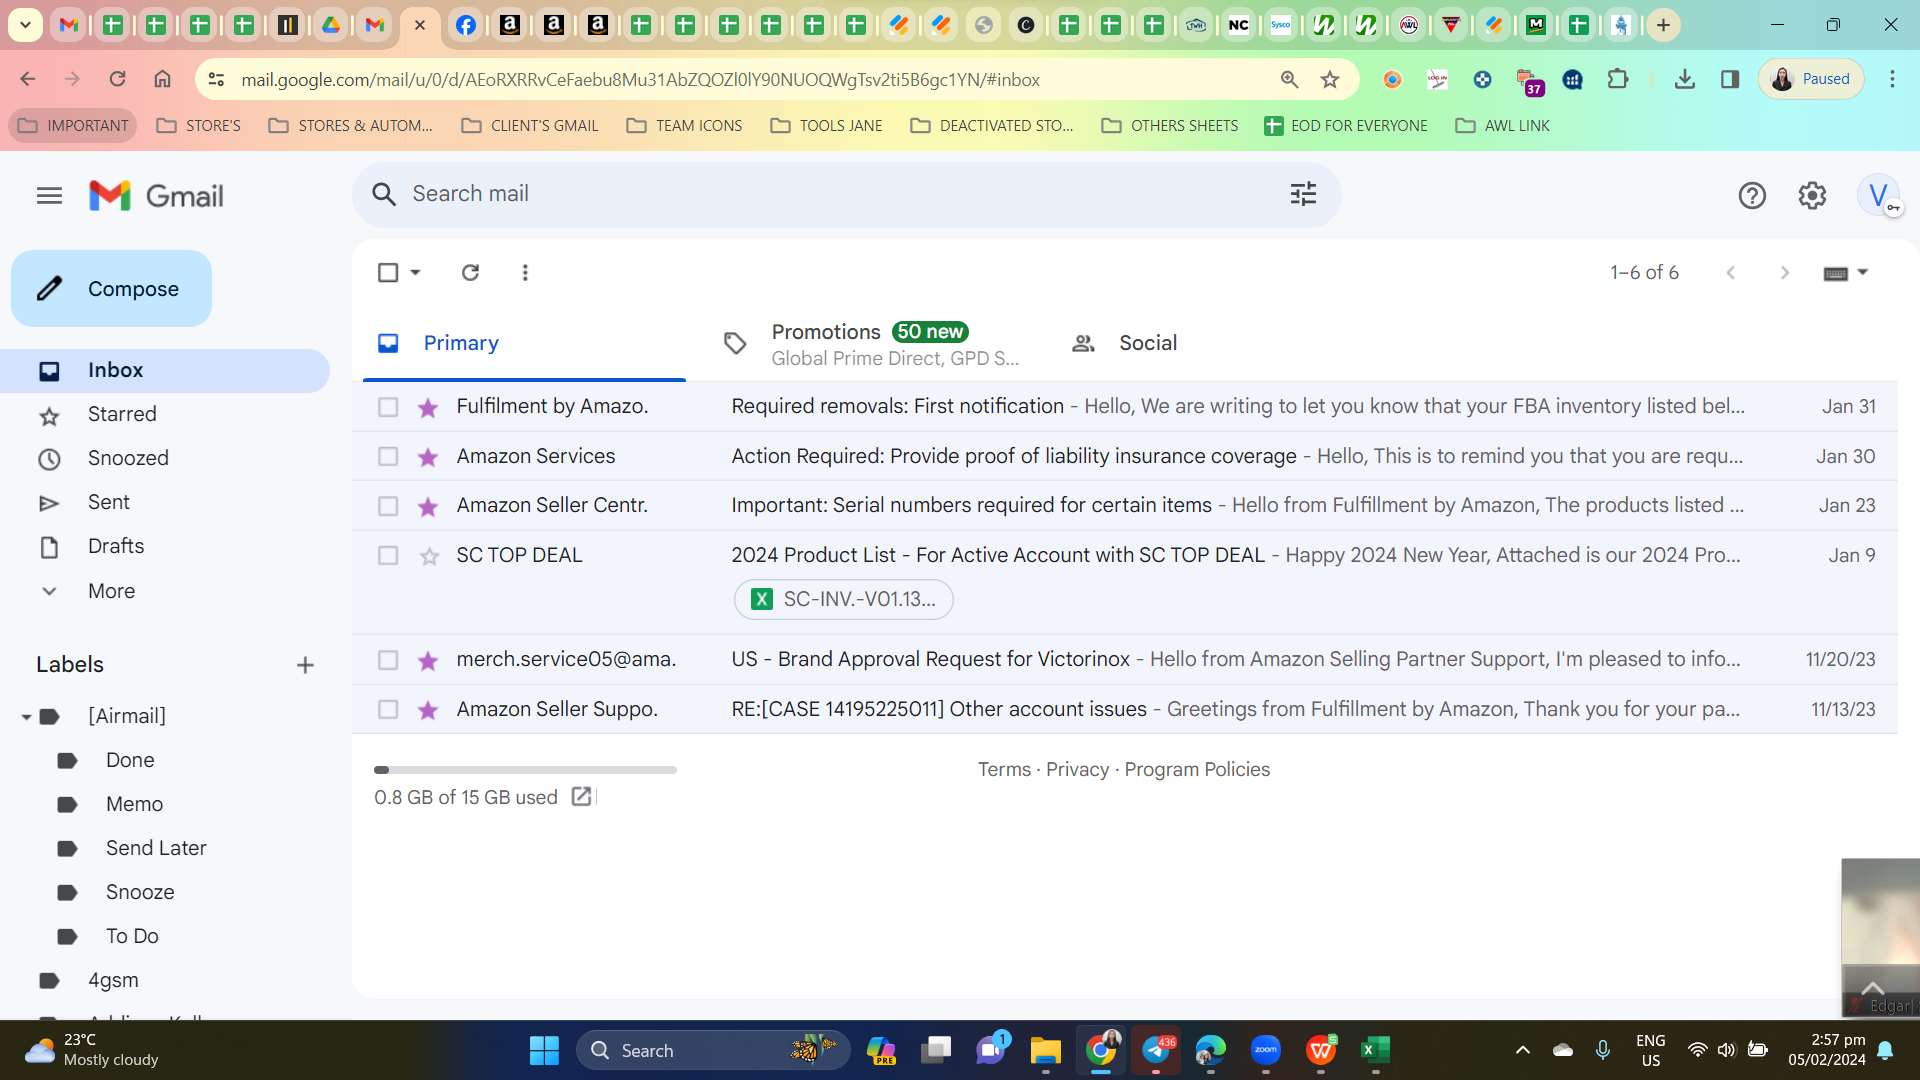Bookmark this page with star icon
1920x1080 pixels.
pos(1330,80)
